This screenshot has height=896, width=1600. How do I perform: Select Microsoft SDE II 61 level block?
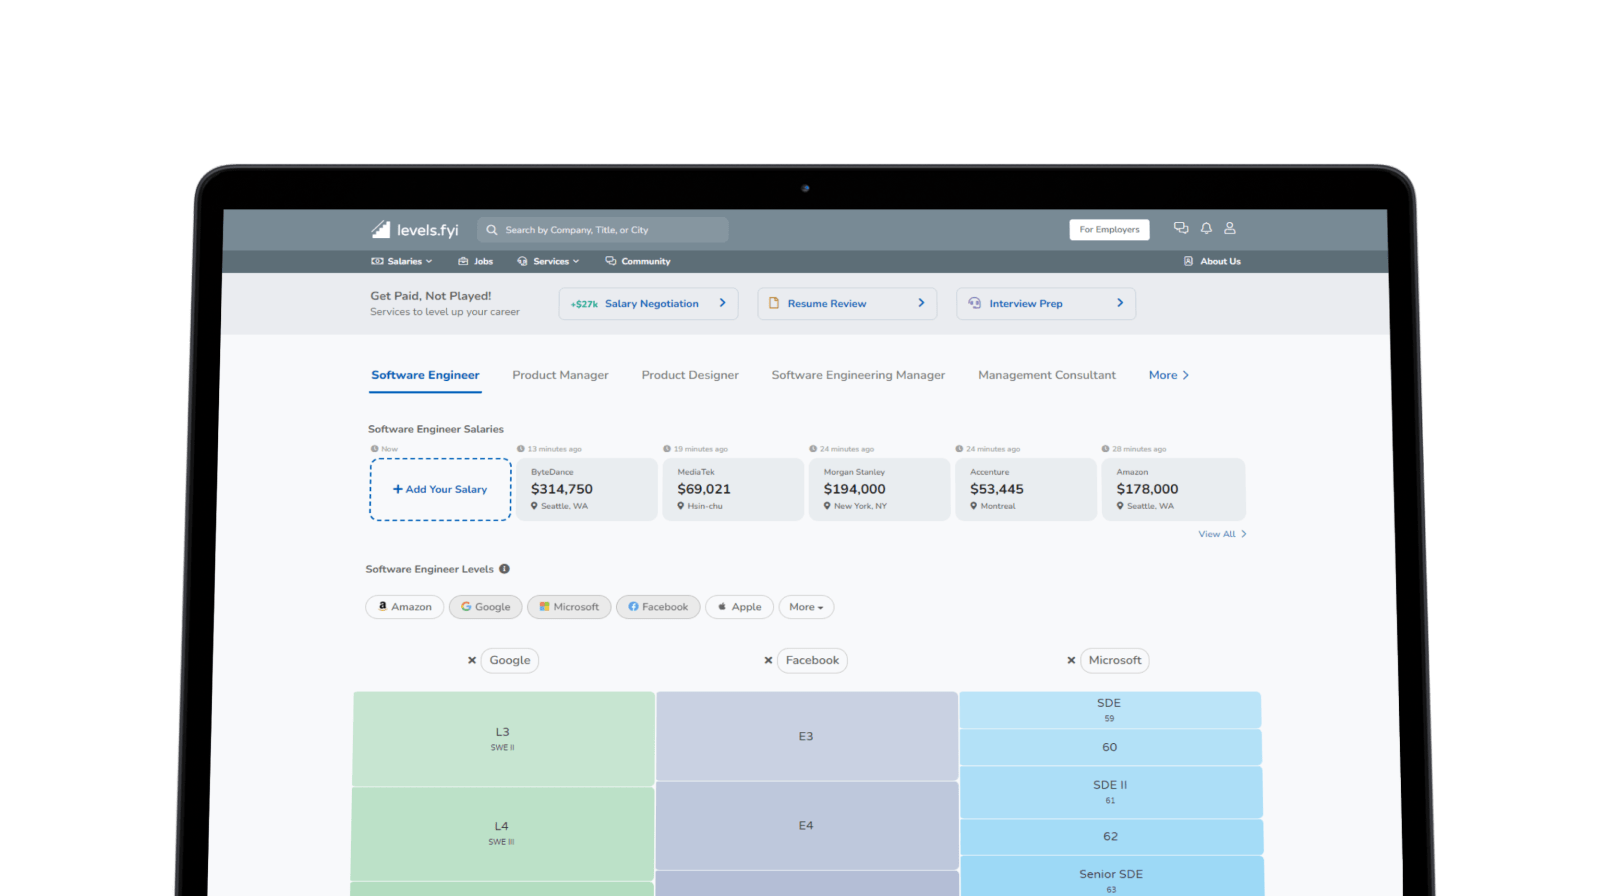tap(1111, 792)
